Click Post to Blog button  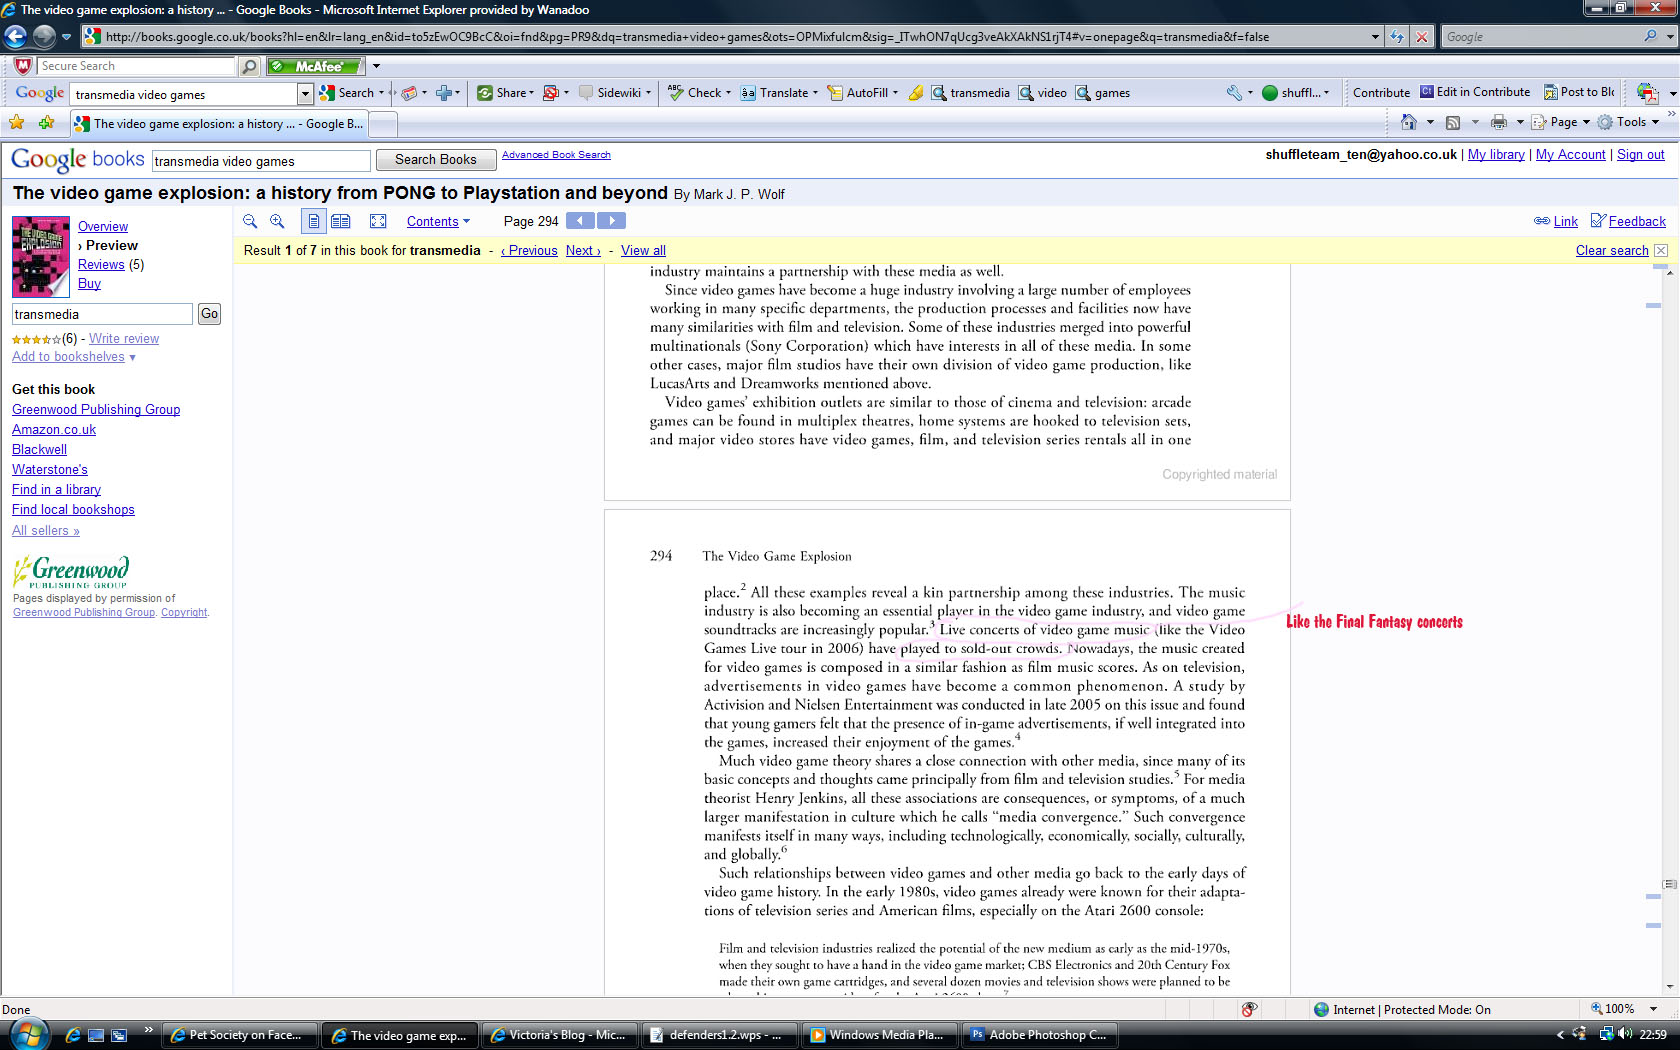coord(1579,92)
